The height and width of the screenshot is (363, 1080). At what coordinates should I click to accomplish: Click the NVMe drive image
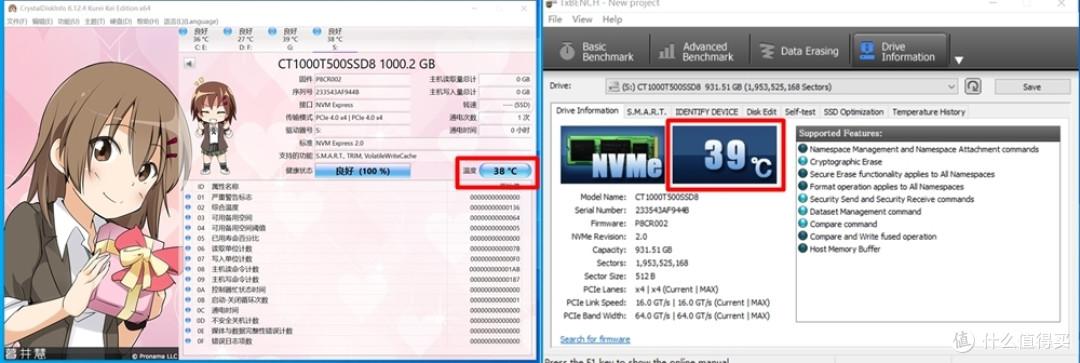tap(612, 154)
